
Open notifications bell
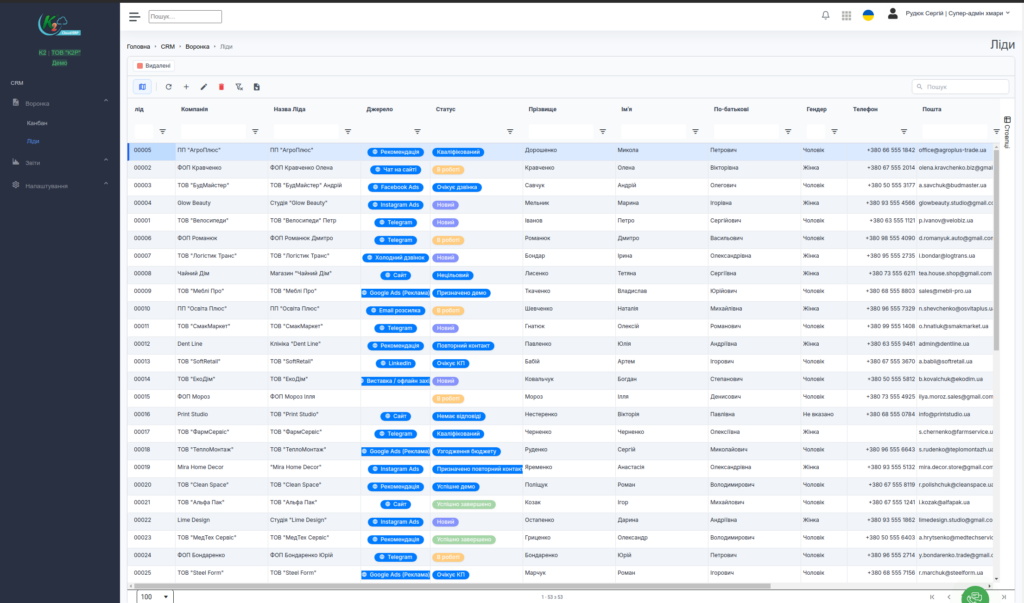(x=825, y=15)
